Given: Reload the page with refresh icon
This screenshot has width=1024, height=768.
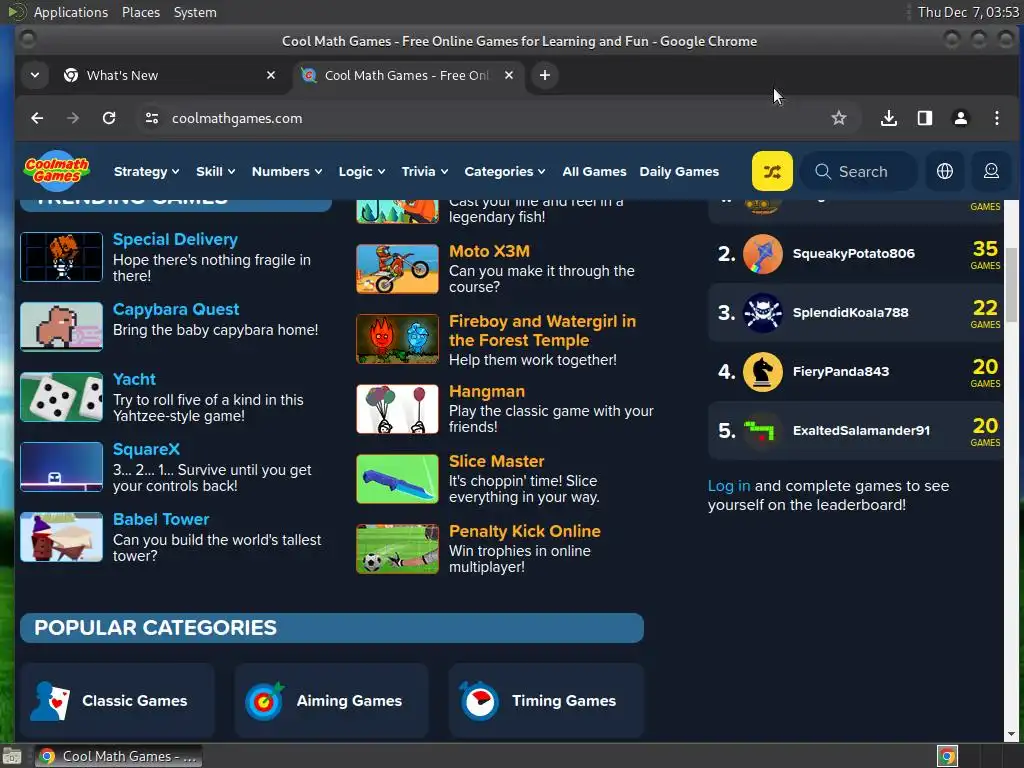Looking at the screenshot, I should point(109,118).
